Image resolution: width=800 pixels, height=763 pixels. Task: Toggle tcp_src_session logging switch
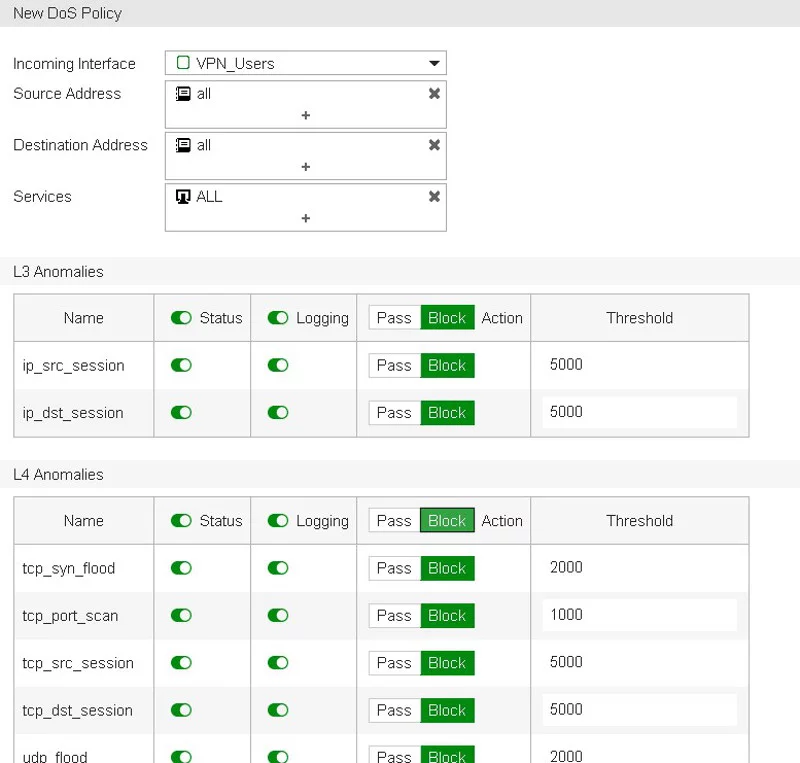click(x=278, y=663)
